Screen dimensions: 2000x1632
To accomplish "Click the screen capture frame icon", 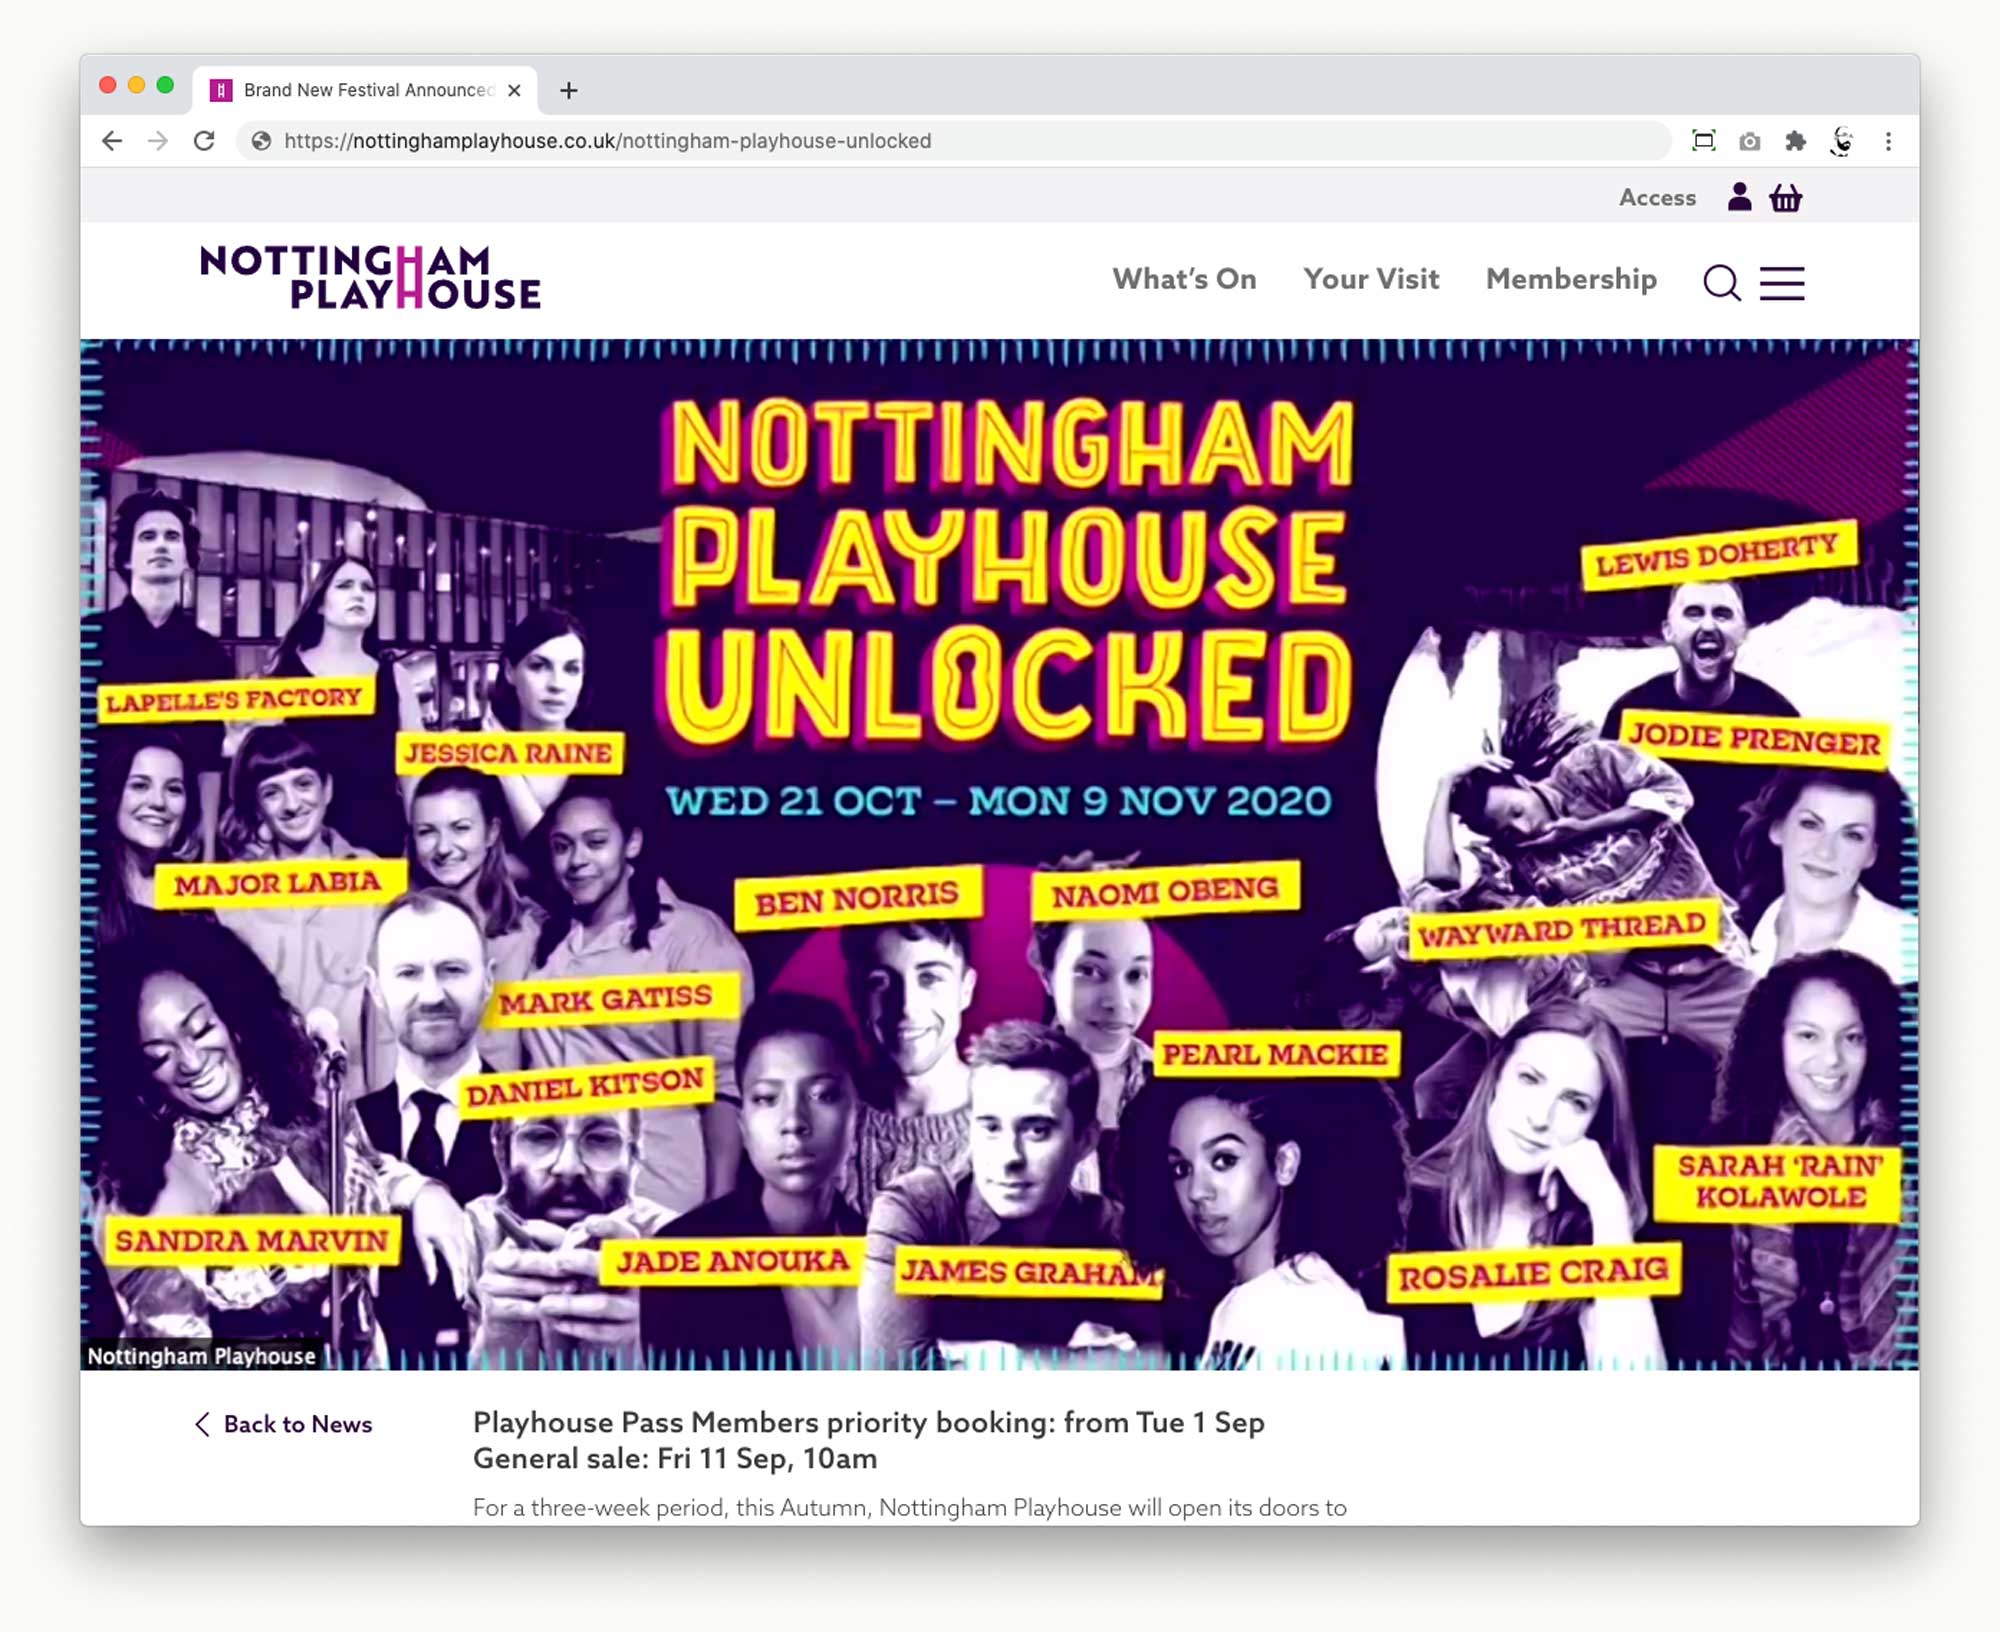I will [1704, 141].
